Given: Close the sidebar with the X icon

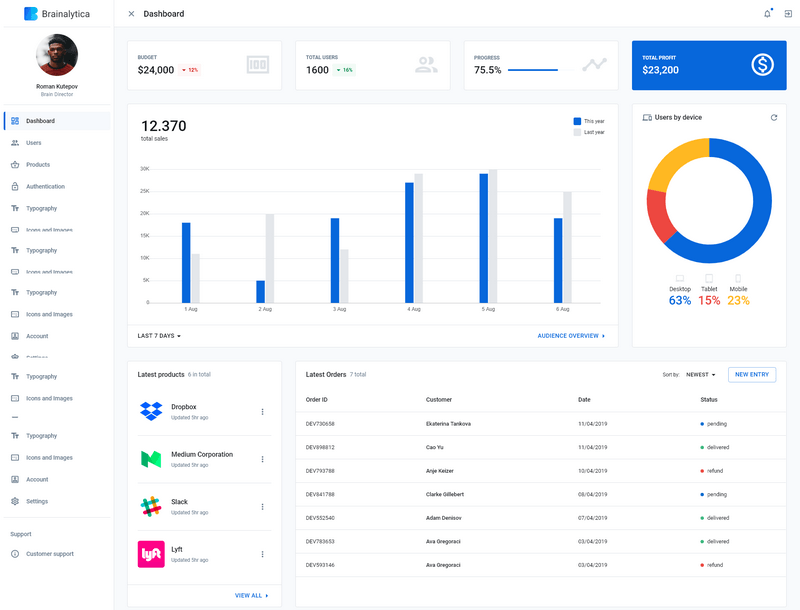Looking at the screenshot, I should pos(131,14).
